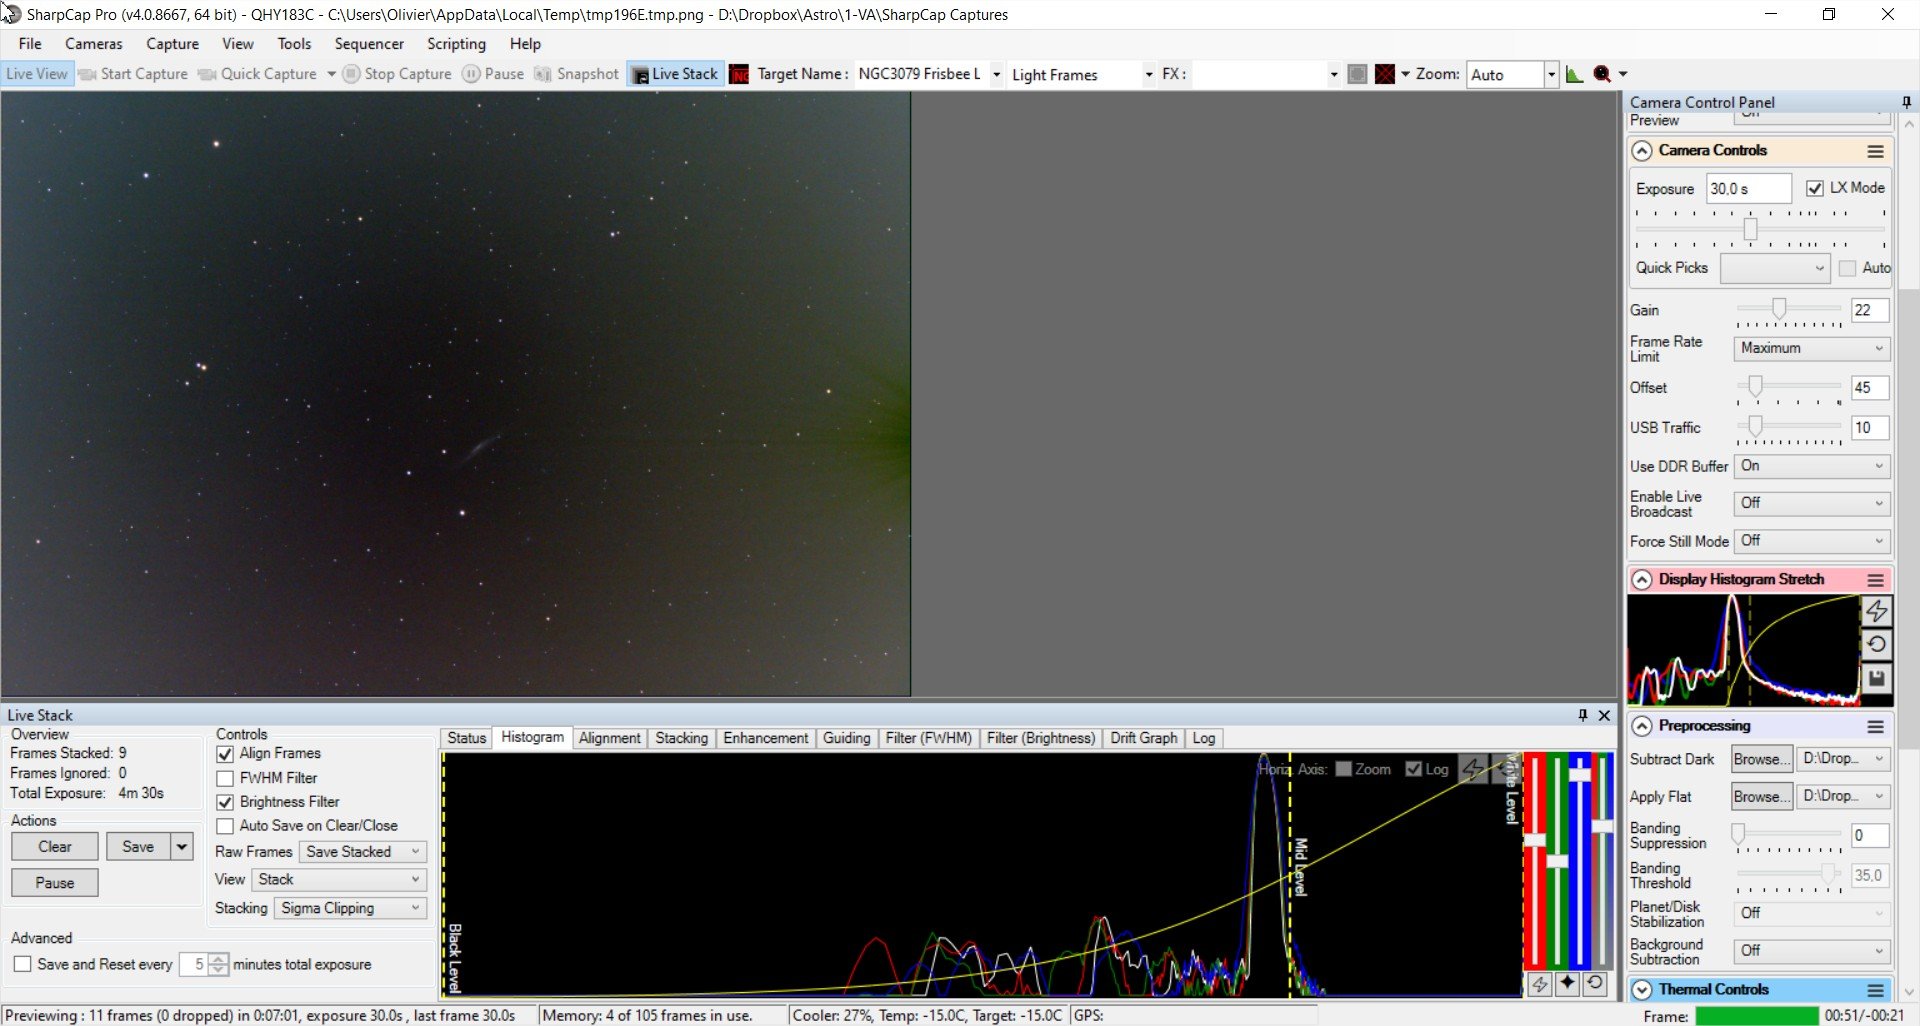Viewport: 1920px width, 1026px height.
Task: Select the red reticule overlay icon
Action: click(1385, 74)
